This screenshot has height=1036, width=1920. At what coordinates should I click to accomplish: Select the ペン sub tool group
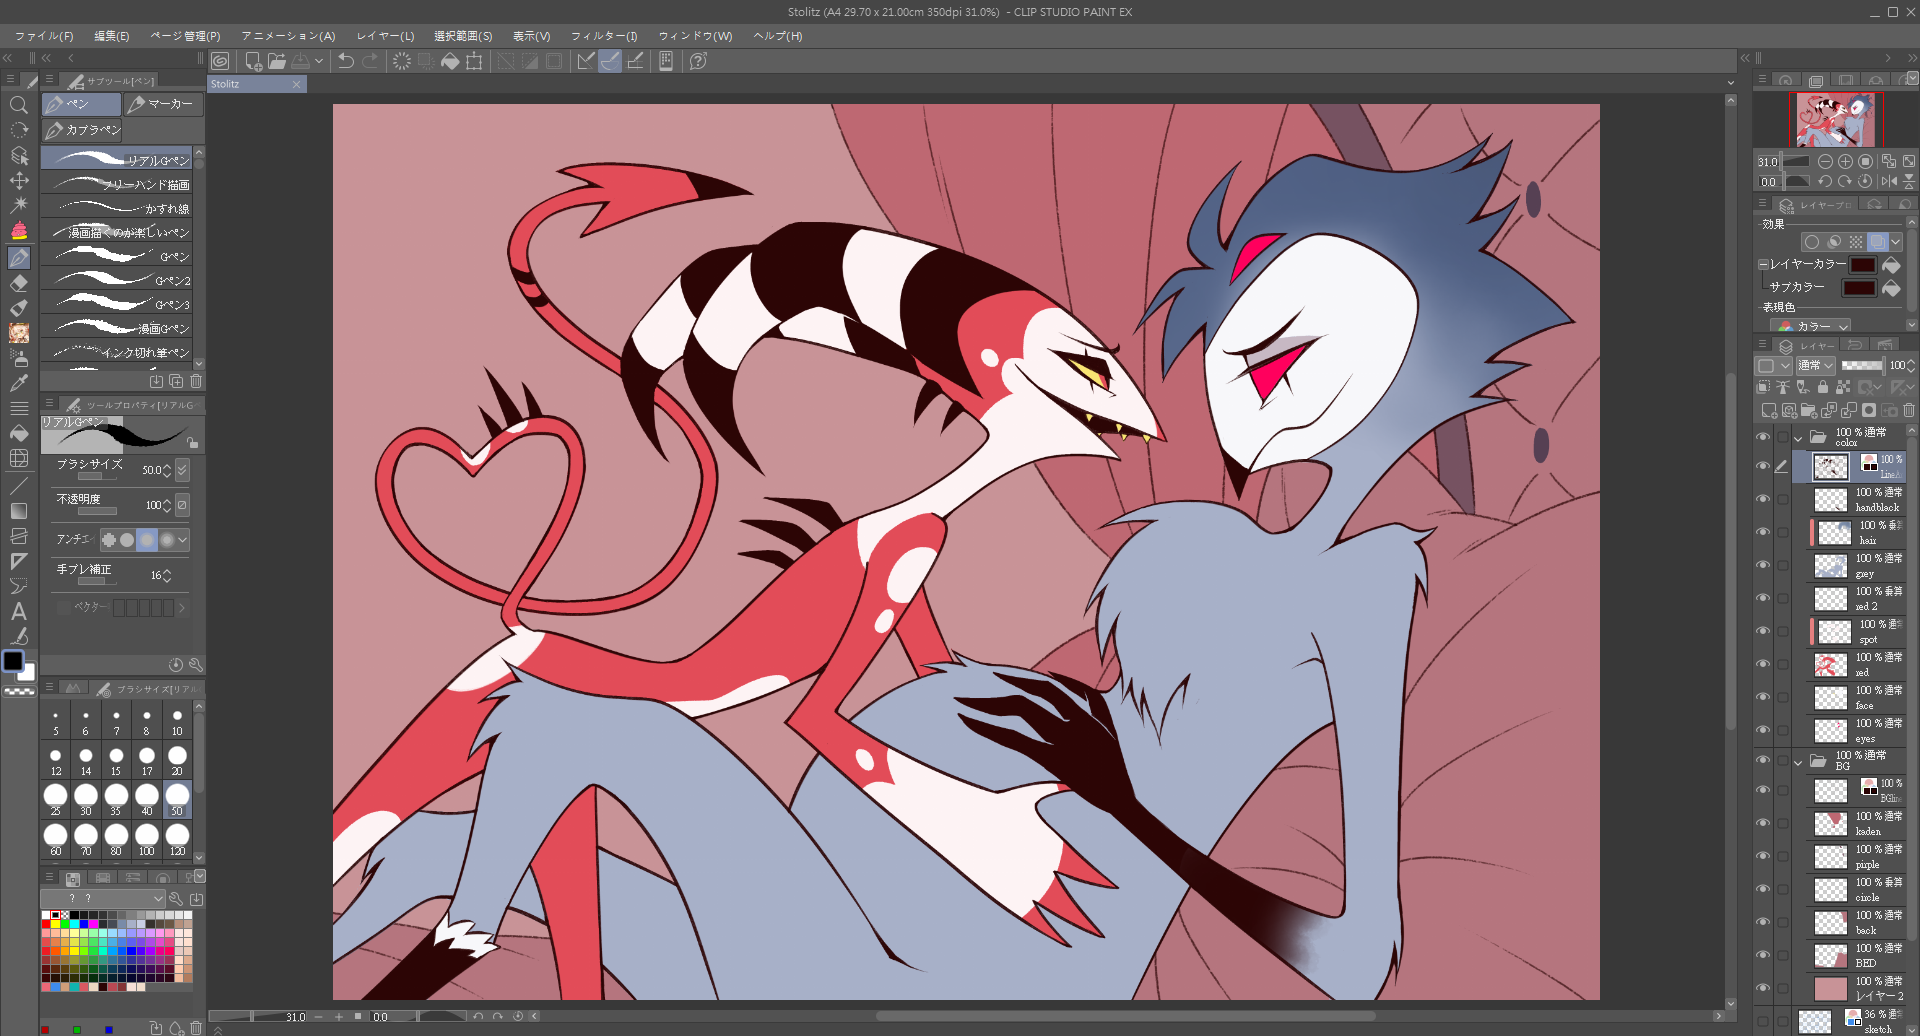pos(81,104)
